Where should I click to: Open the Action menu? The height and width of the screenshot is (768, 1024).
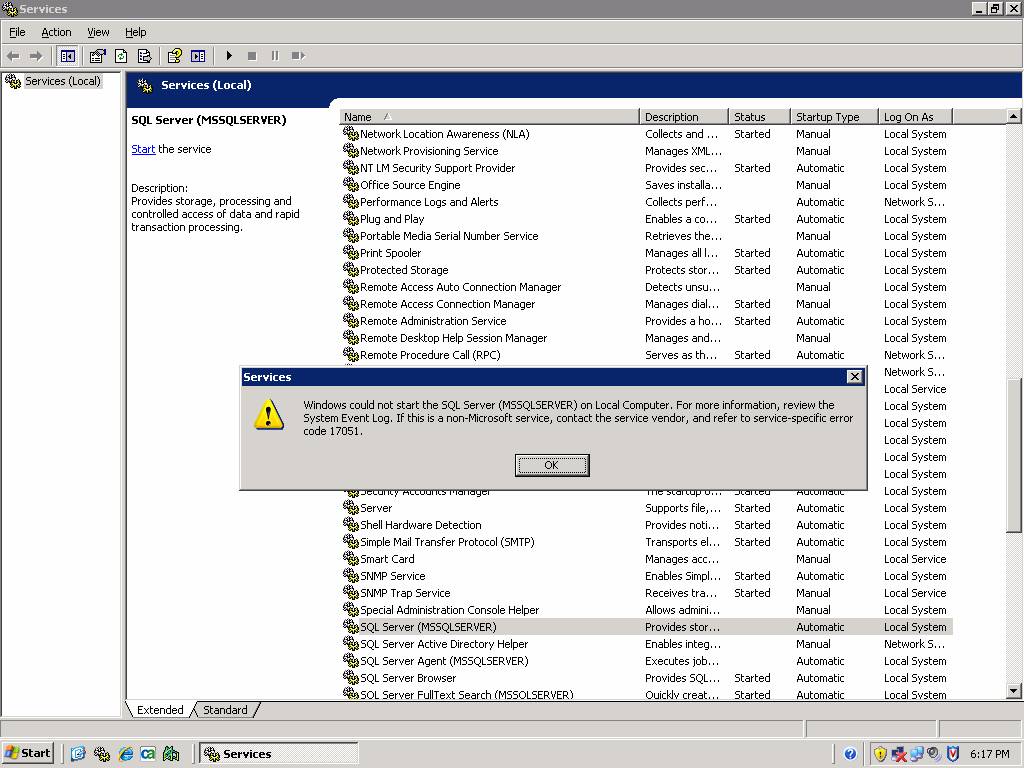[x=56, y=32]
